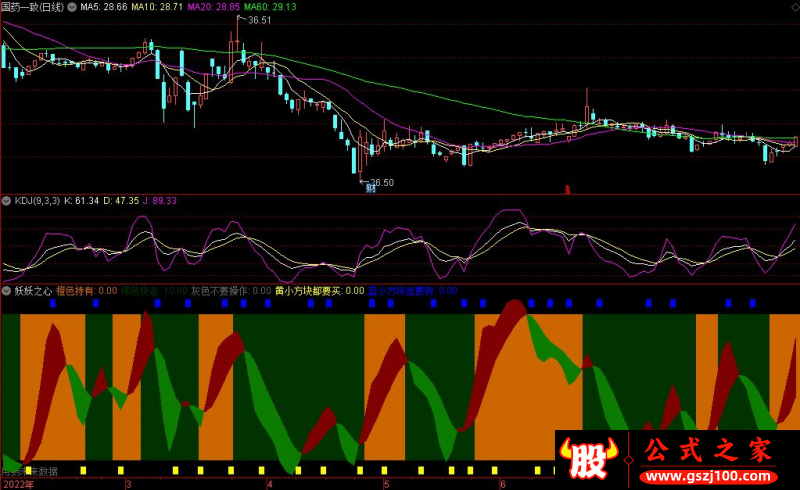Expand the 妖妖之心 indicator menu arrow
Image resolution: width=800 pixels, height=490 pixels.
click(7, 291)
